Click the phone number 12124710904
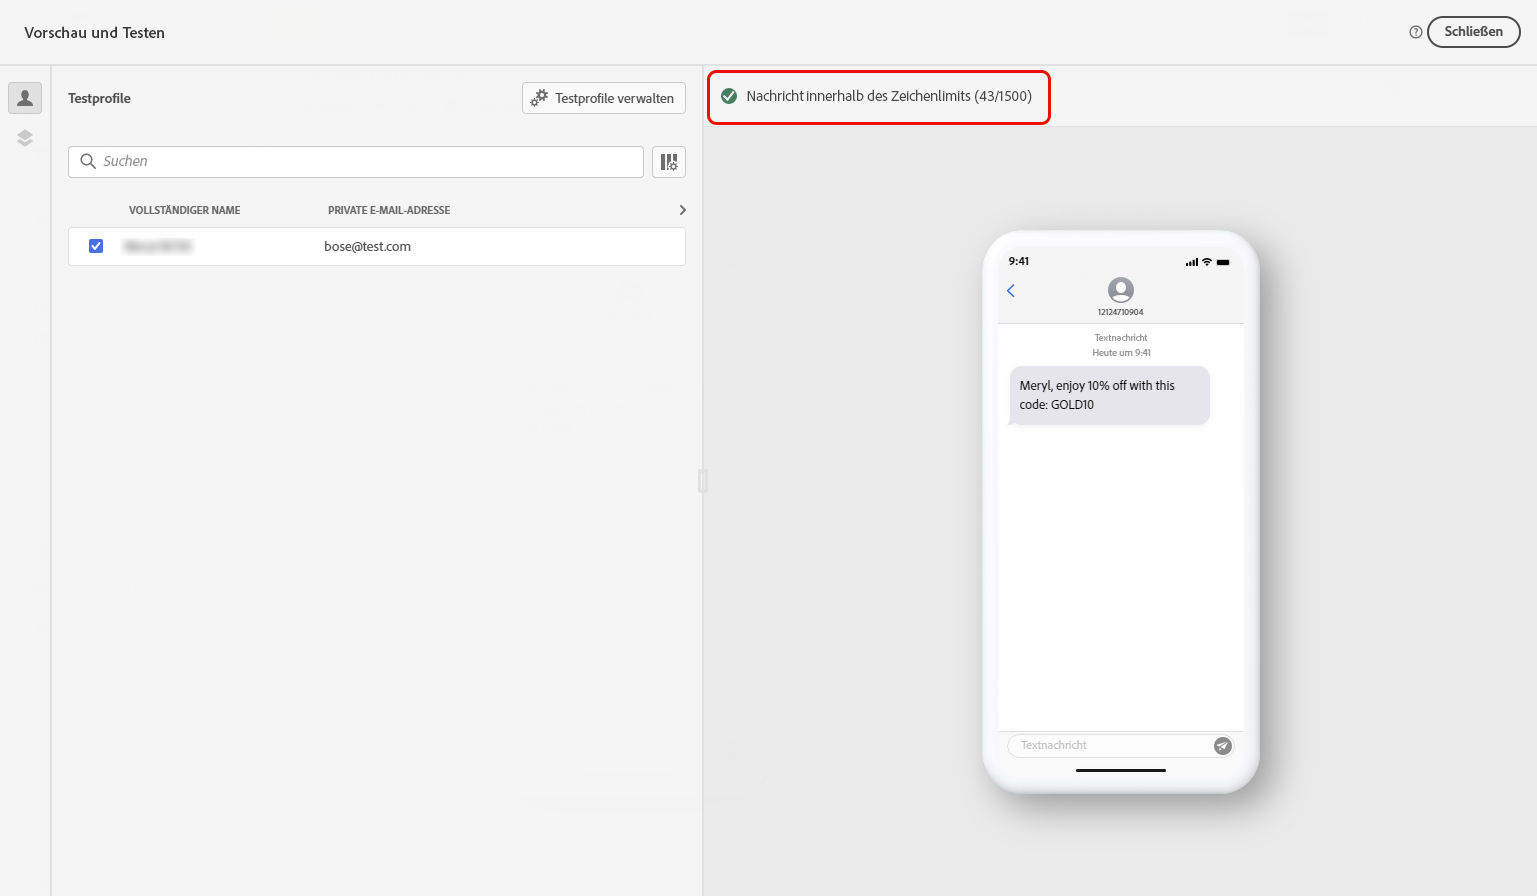 1121,312
